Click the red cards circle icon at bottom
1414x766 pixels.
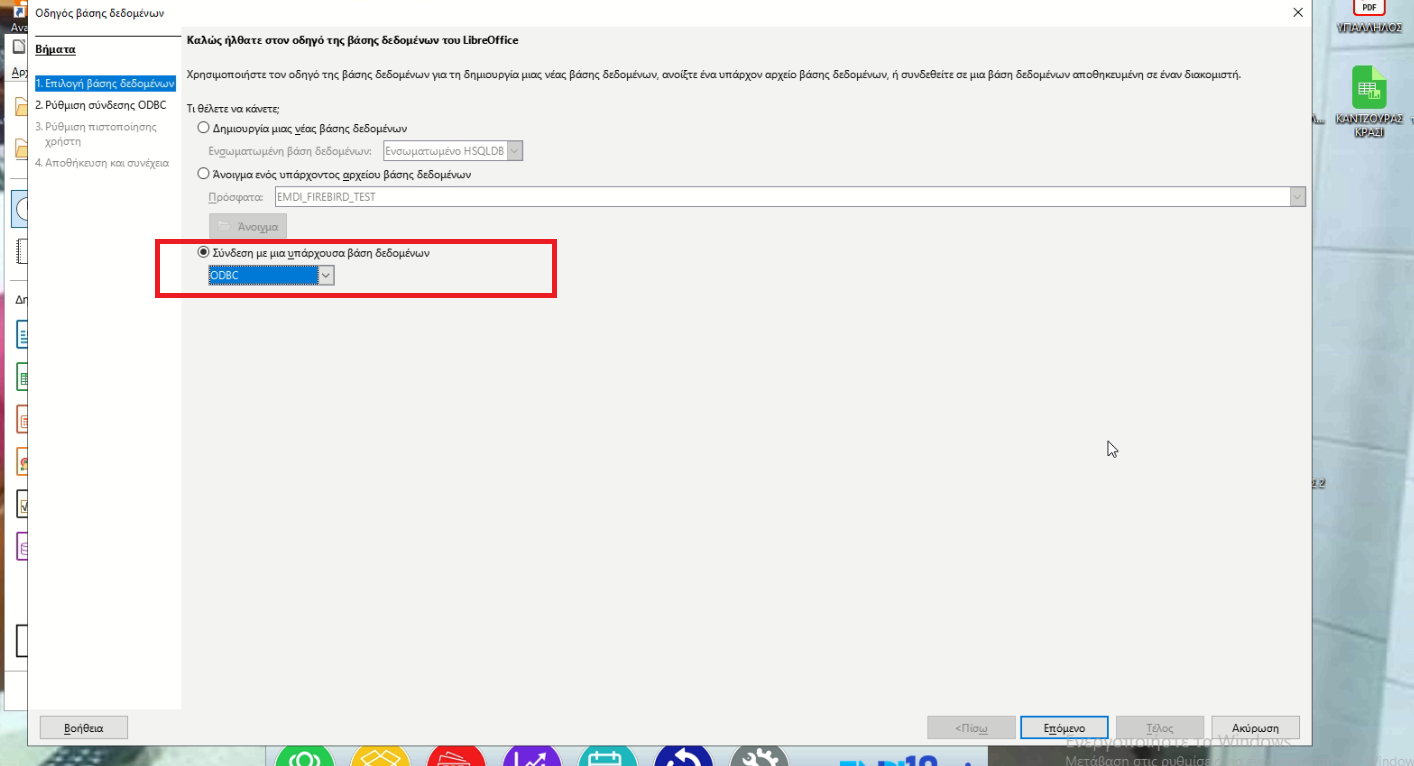(456, 757)
